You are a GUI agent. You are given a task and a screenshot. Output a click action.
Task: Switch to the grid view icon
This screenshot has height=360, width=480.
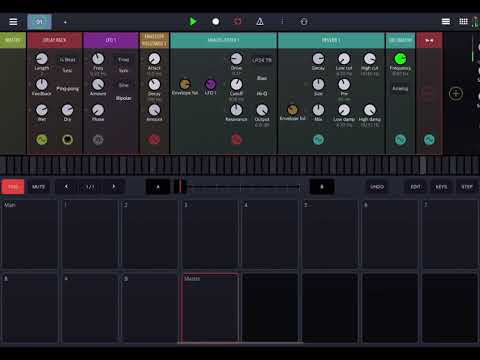pyautogui.click(x=463, y=22)
